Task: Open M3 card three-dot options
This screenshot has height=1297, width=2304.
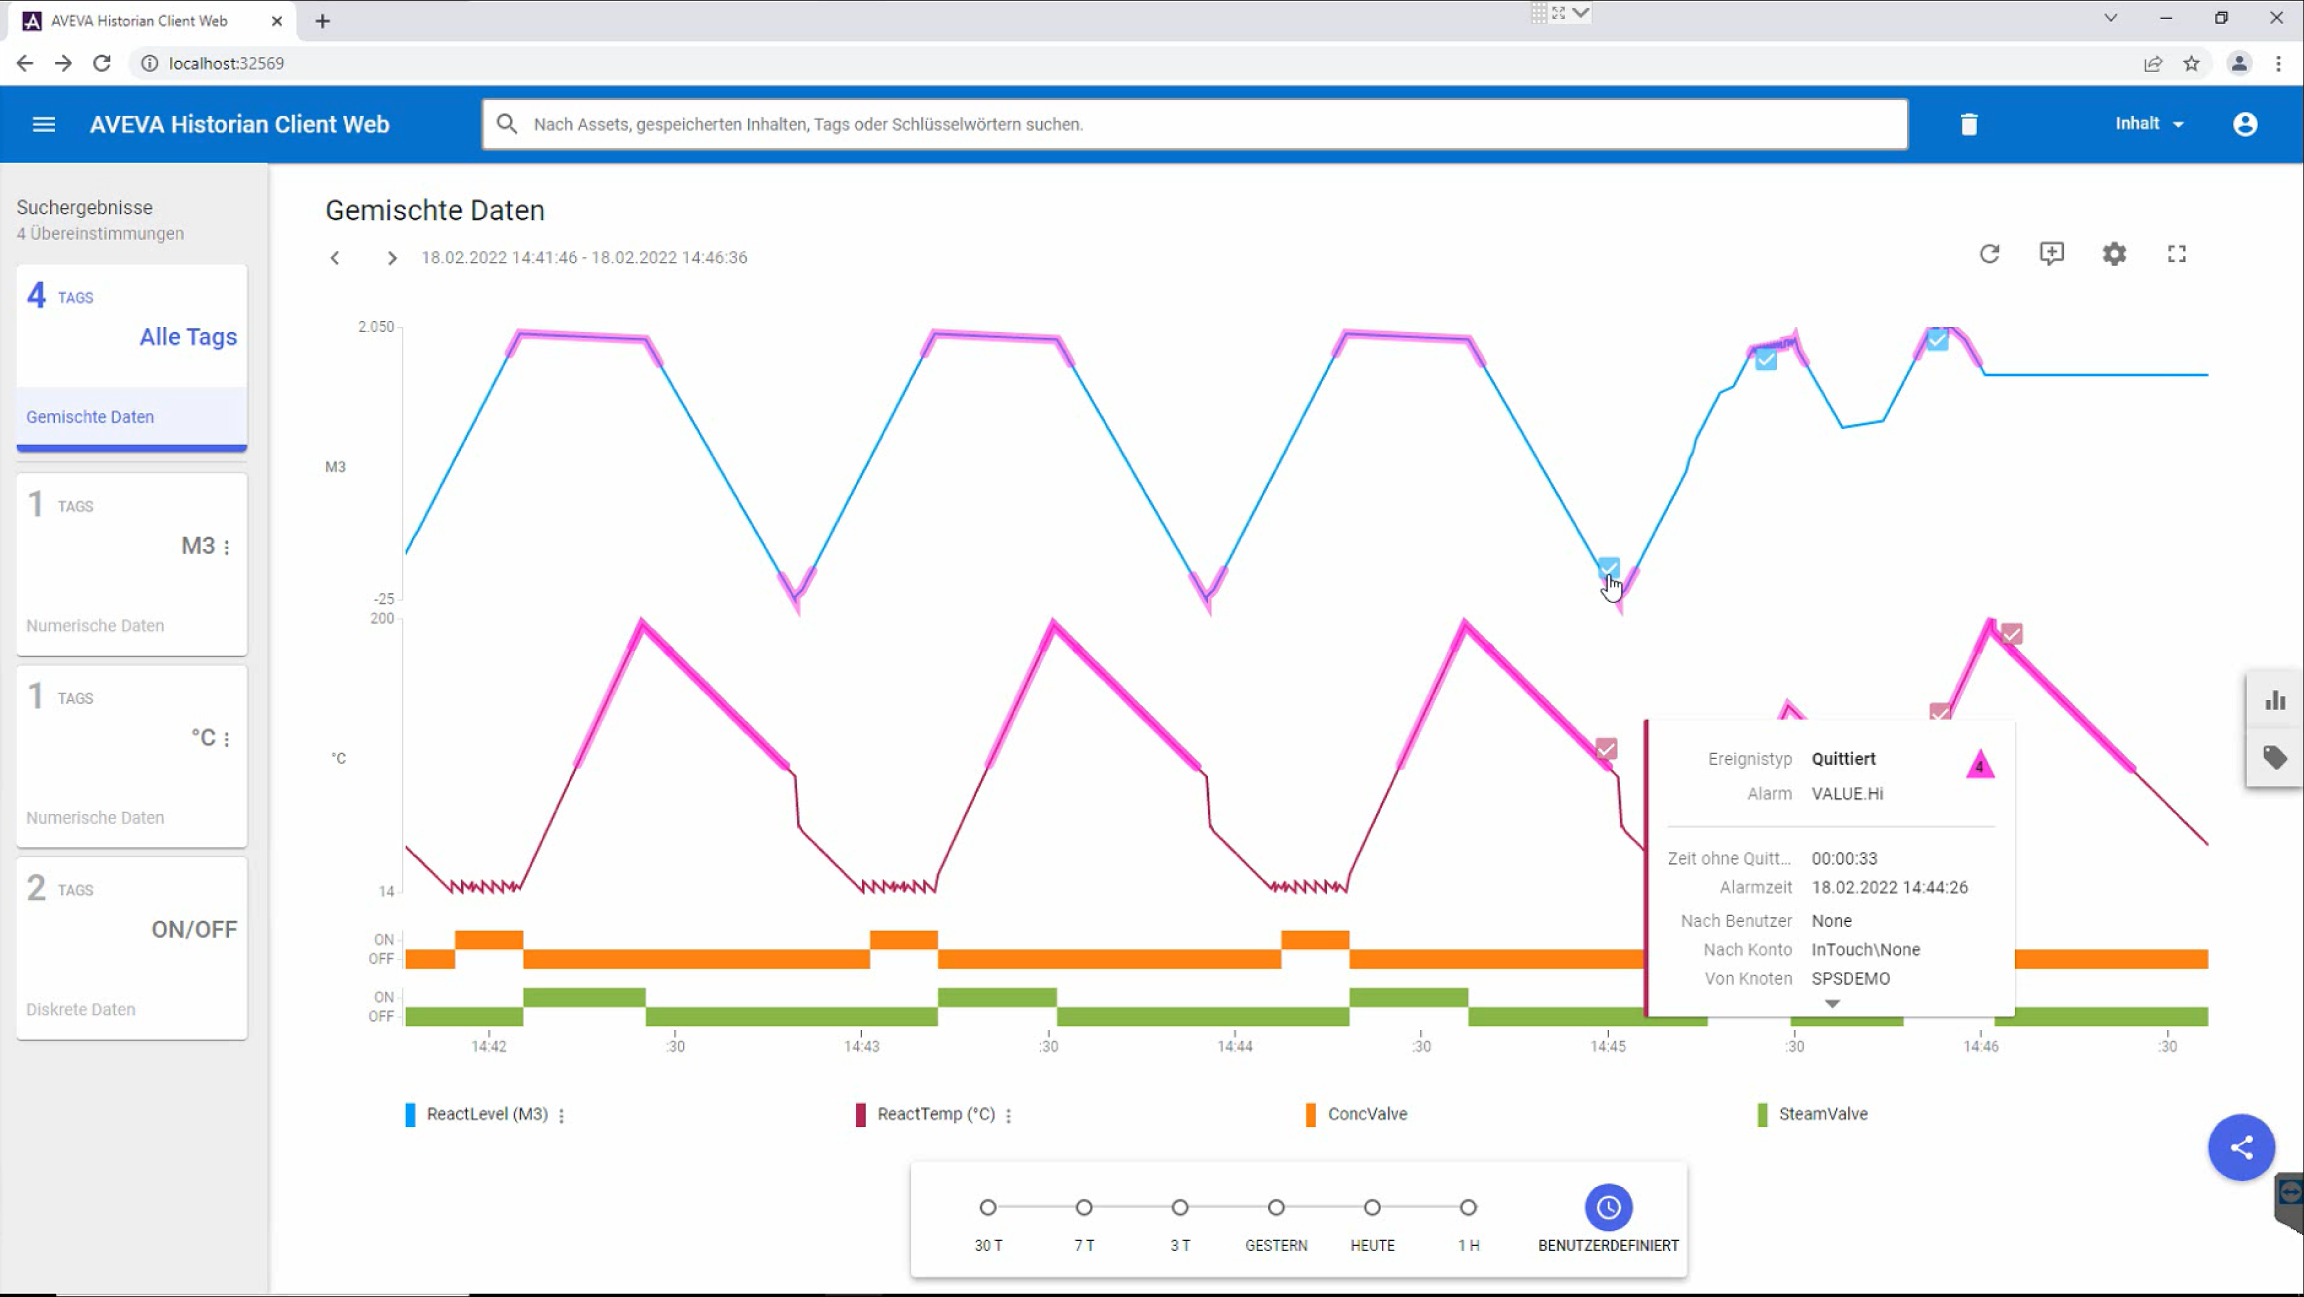Action: [x=227, y=547]
